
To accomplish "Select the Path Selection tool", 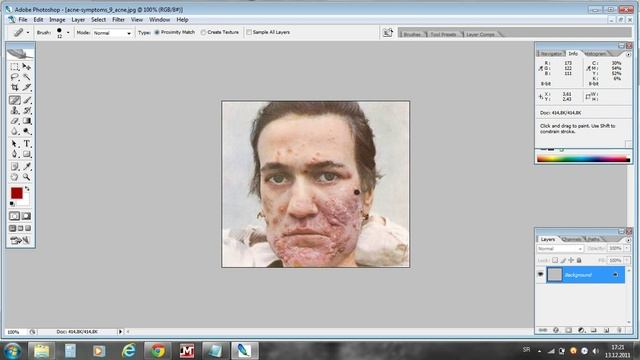I will coord(14,144).
